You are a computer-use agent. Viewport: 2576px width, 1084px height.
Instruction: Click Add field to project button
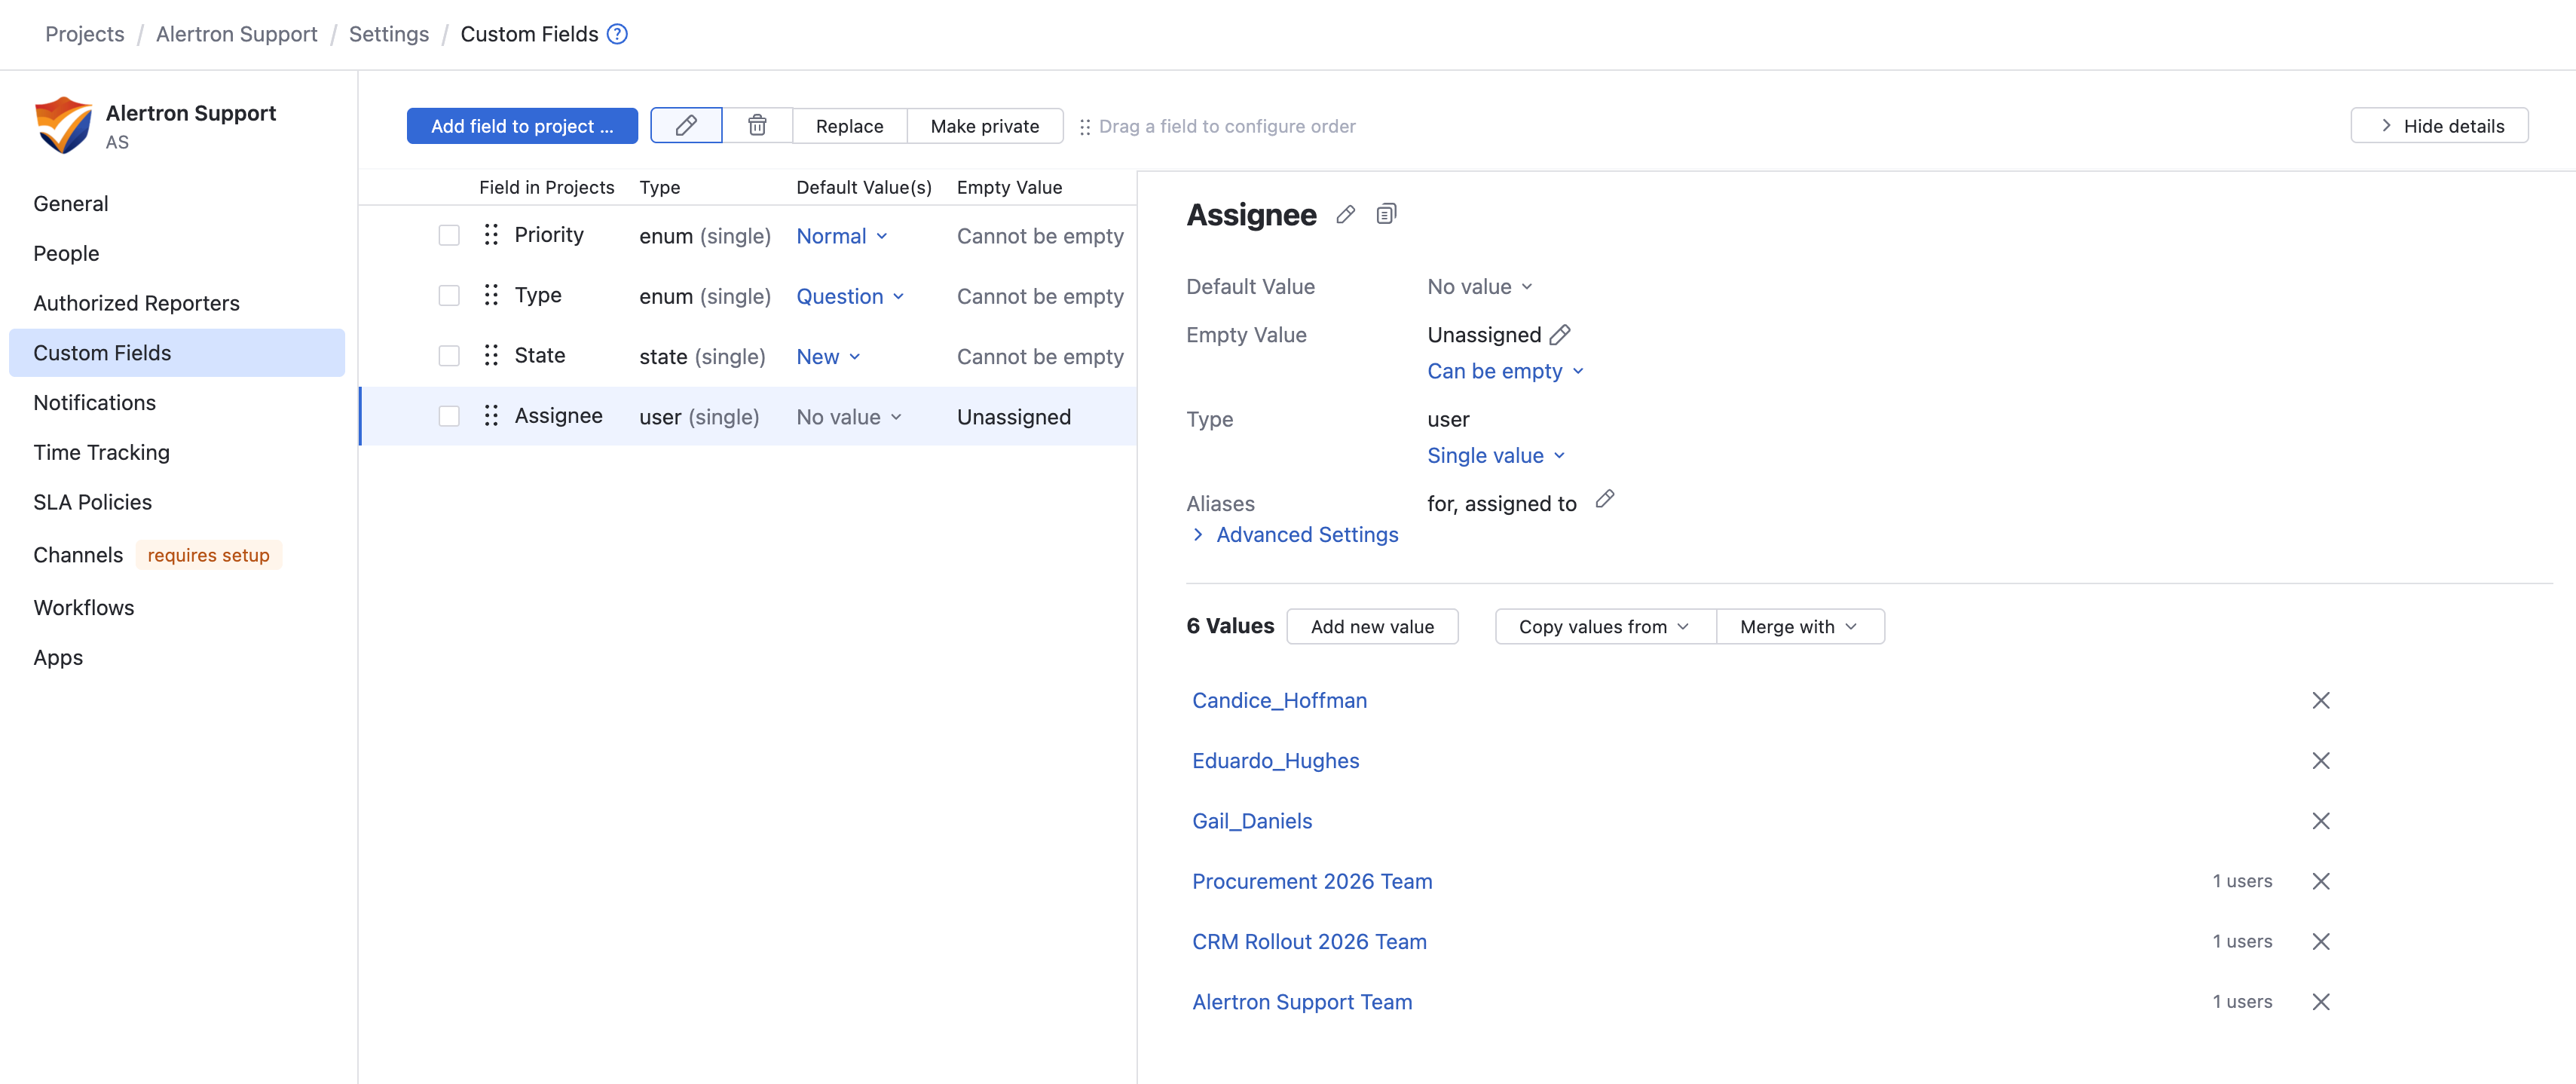coord(522,126)
